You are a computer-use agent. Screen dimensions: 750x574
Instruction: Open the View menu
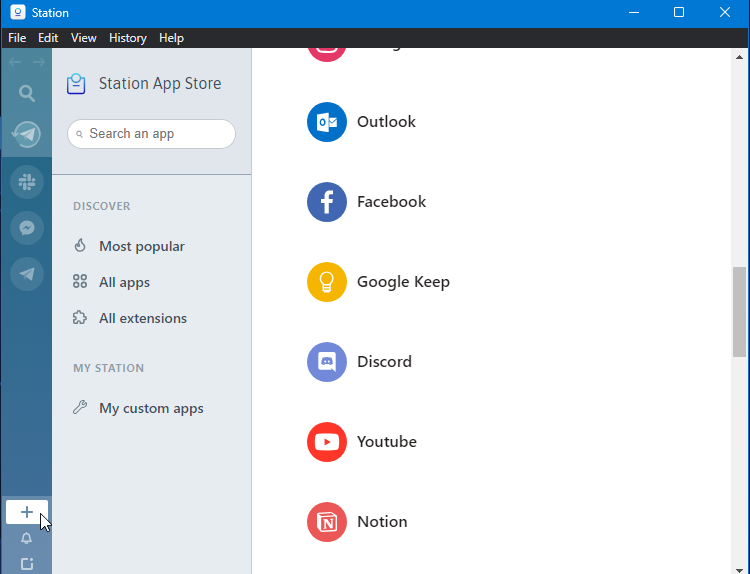pyautogui.click(x=84, y=38)
